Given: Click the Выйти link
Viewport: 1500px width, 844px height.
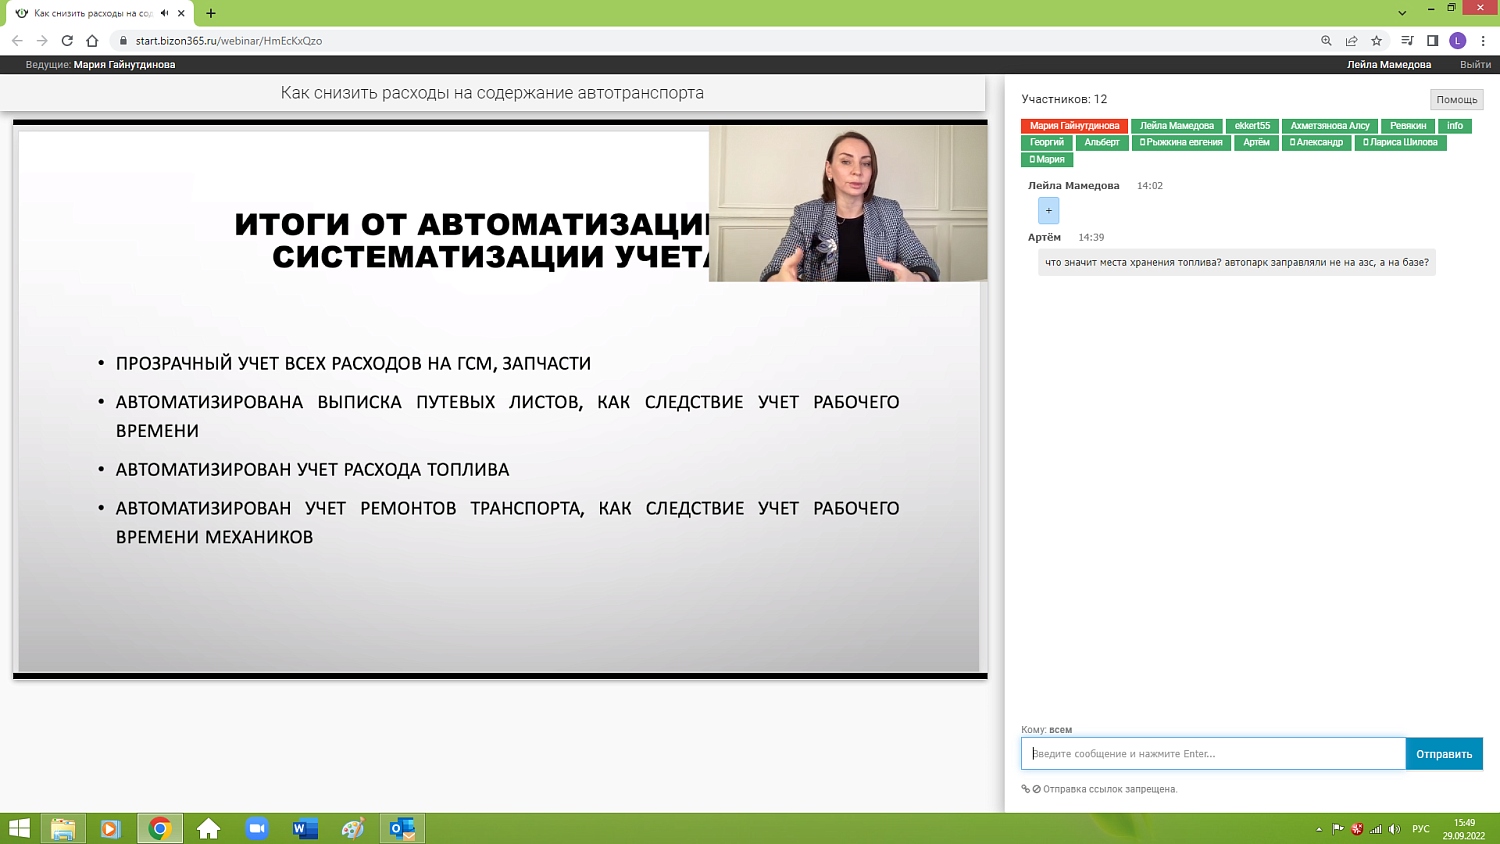Looking at the screenshot, I should (1475, 64).
